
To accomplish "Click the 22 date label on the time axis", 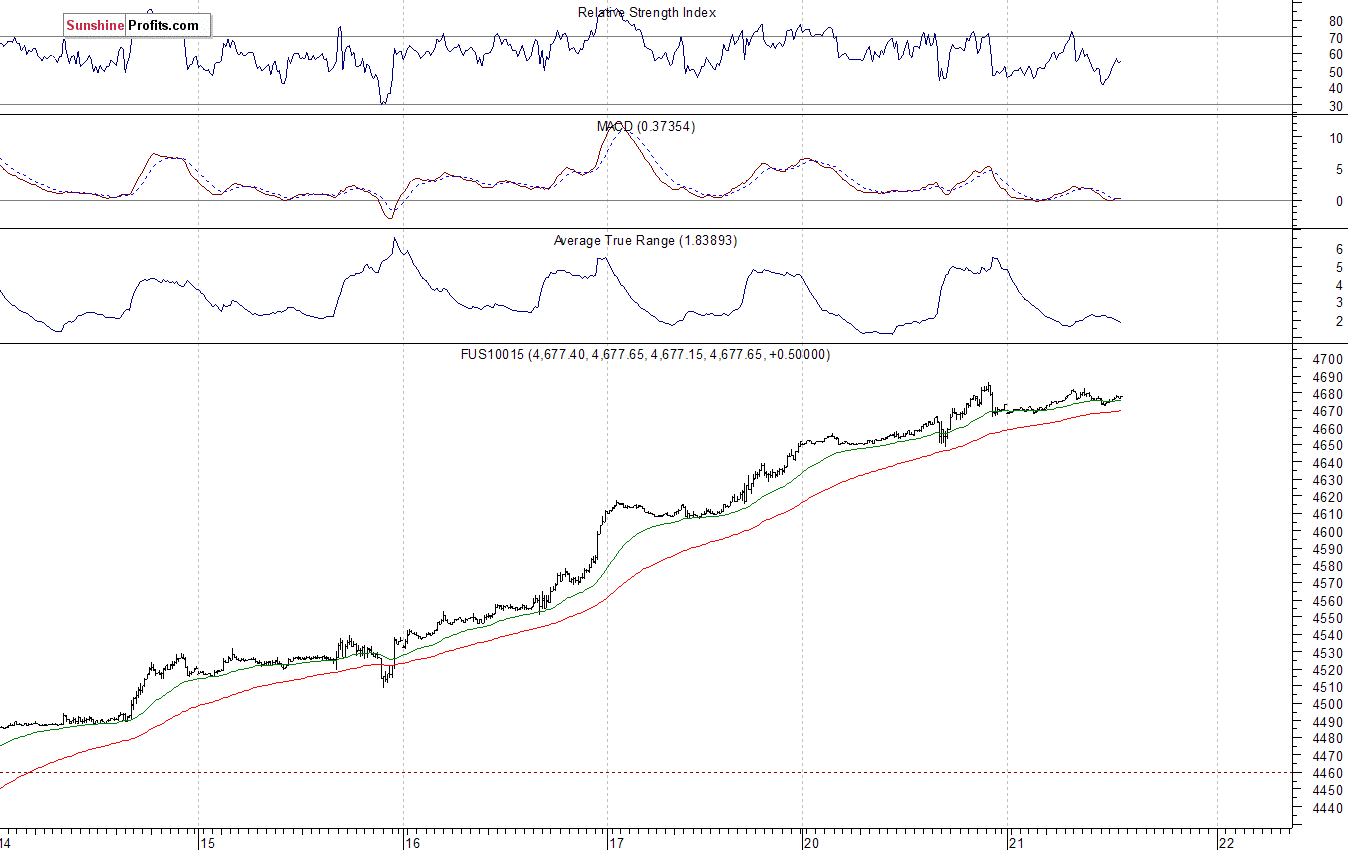I will tap(1226, 843).
